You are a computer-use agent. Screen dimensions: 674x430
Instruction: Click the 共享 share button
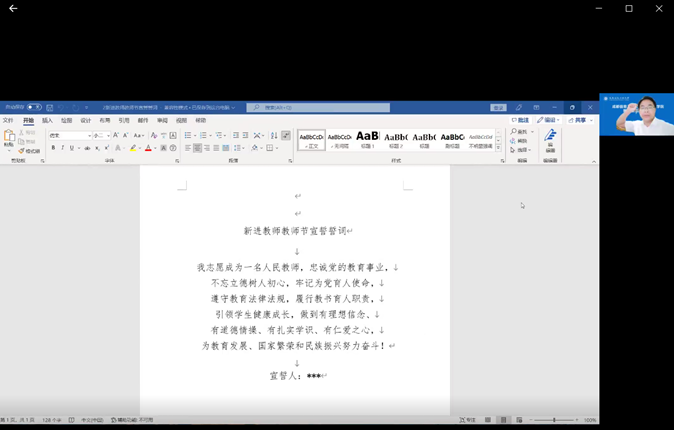[579, 120]
